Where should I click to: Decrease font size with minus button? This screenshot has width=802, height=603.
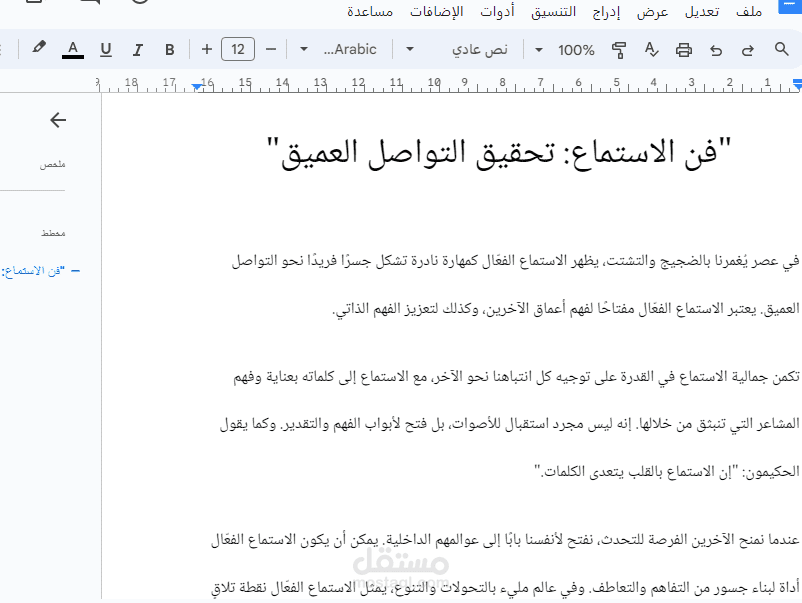[271, 50]
